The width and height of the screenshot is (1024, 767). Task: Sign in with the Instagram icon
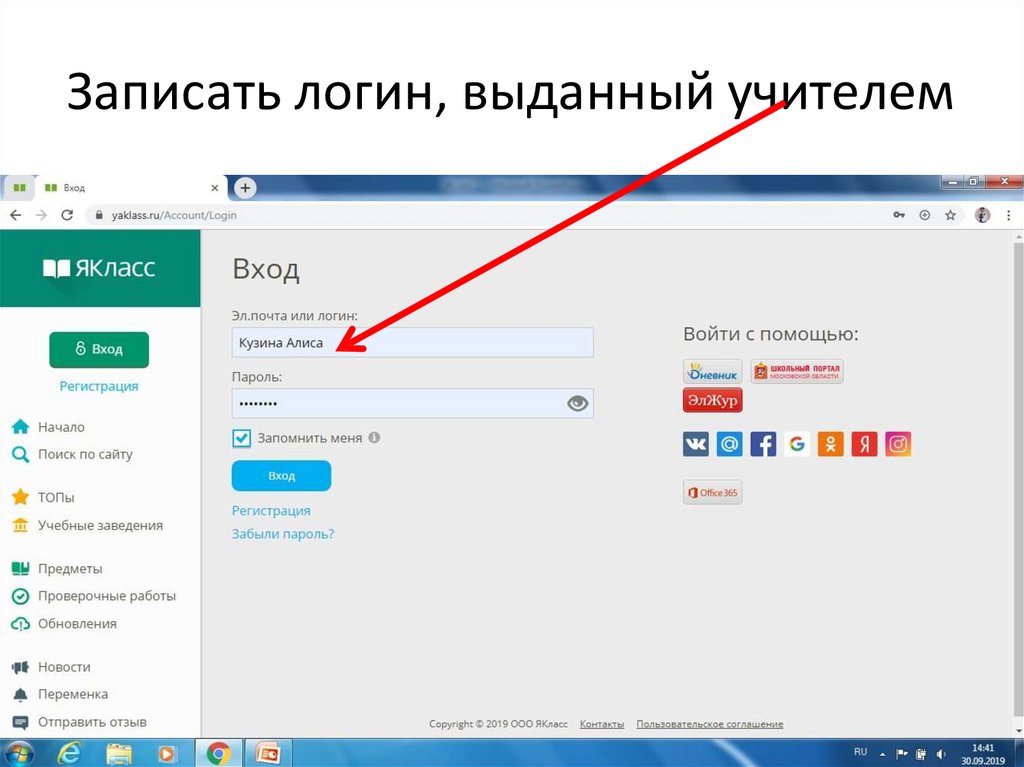[897, 443]
